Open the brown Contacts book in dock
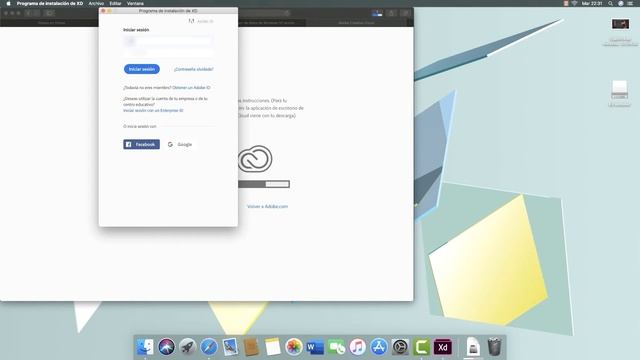 [251, 347]
